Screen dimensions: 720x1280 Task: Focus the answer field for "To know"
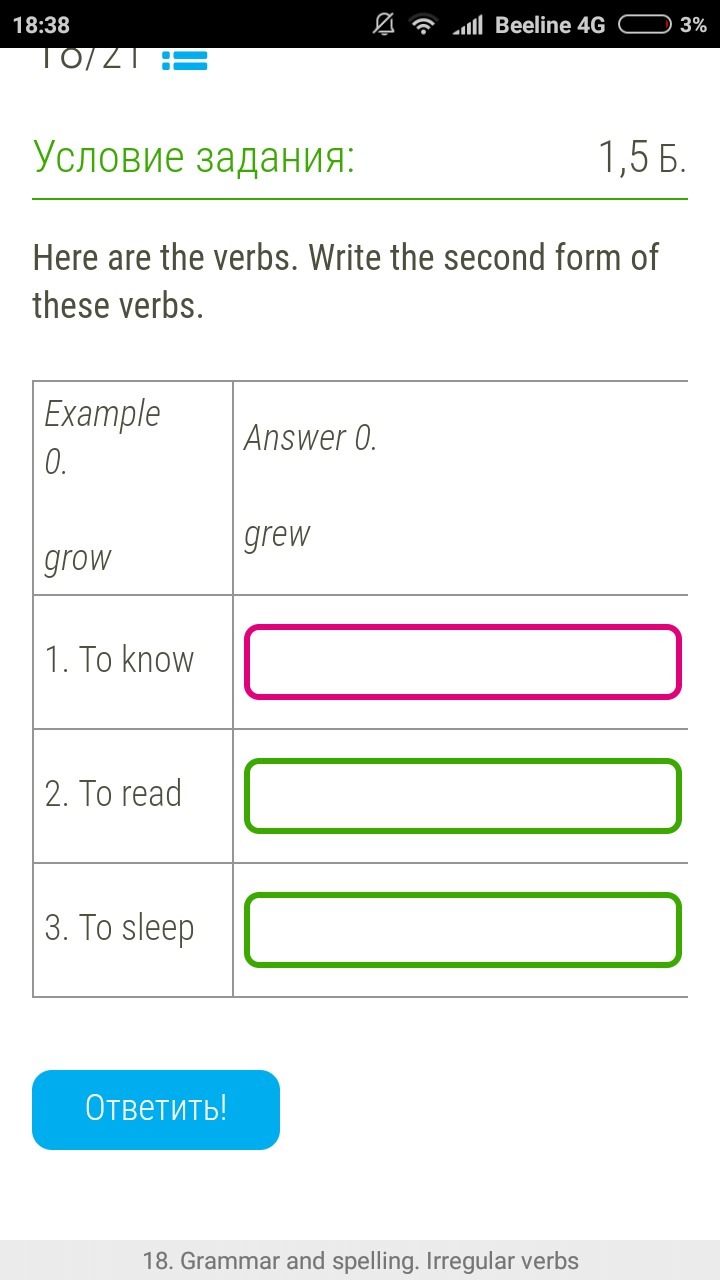coord(462,662)
